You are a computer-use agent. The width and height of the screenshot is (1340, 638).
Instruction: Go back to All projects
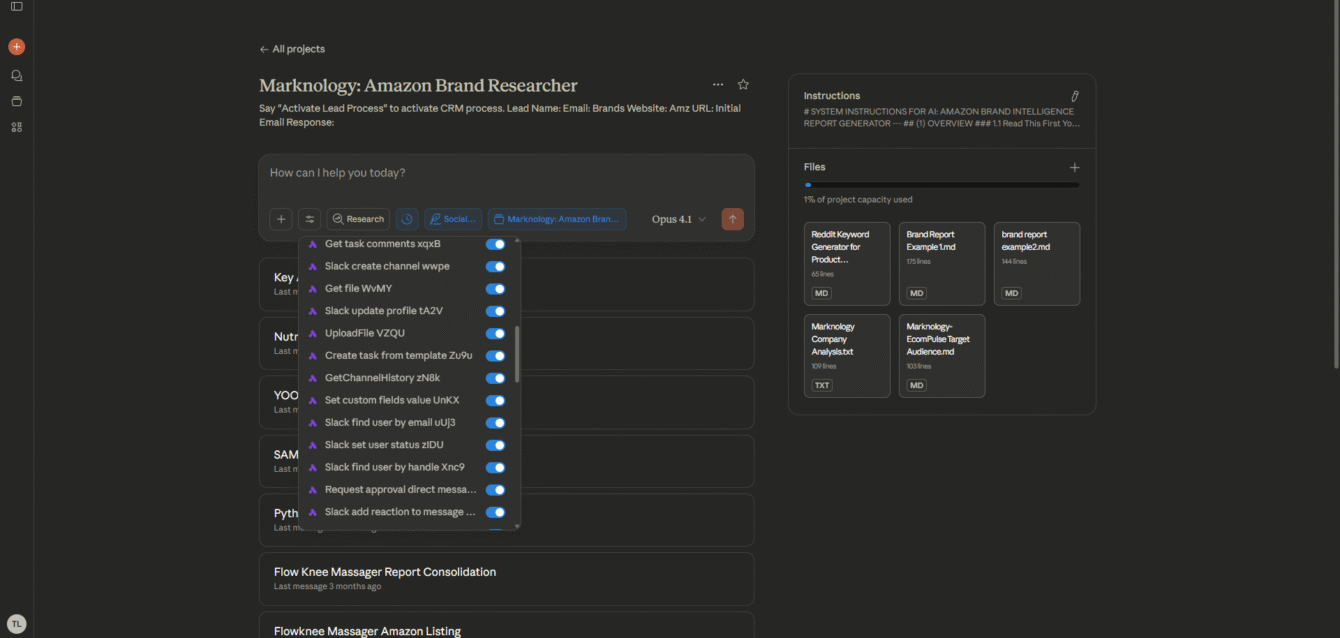click(x=292, y=49)
